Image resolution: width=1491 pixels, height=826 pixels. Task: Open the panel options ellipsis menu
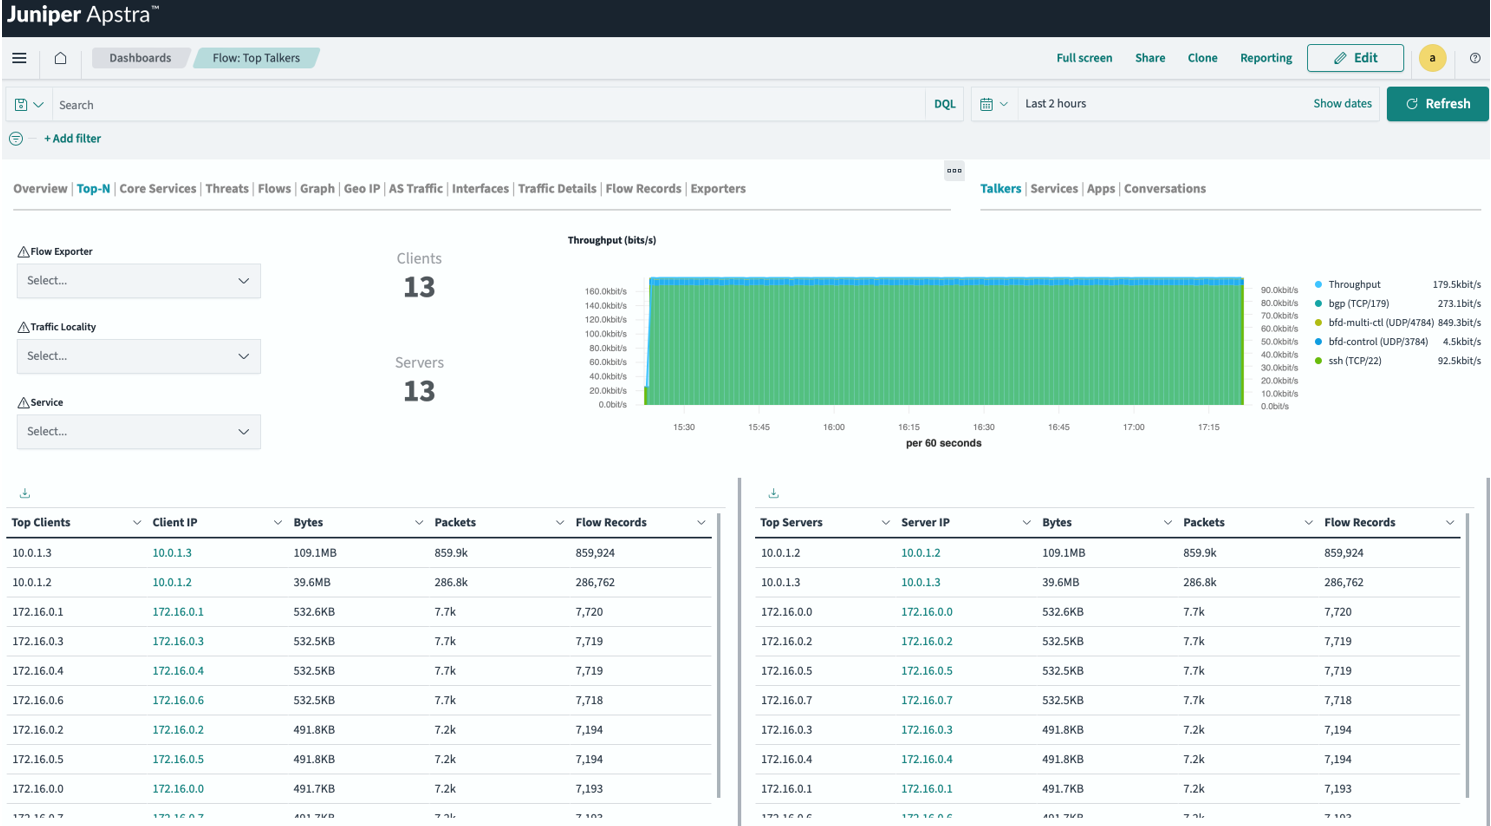[954, 170]
